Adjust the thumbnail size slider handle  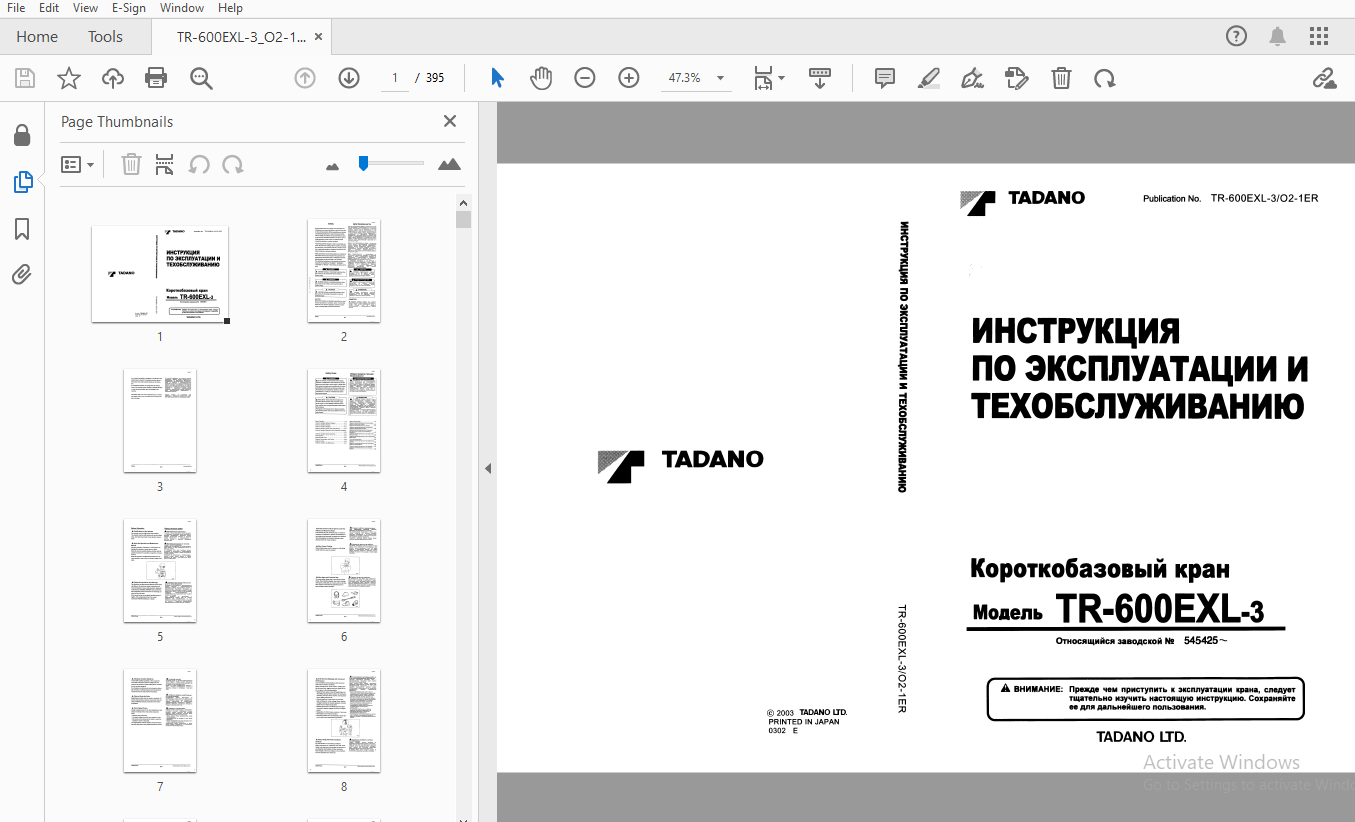coord(364,163)
